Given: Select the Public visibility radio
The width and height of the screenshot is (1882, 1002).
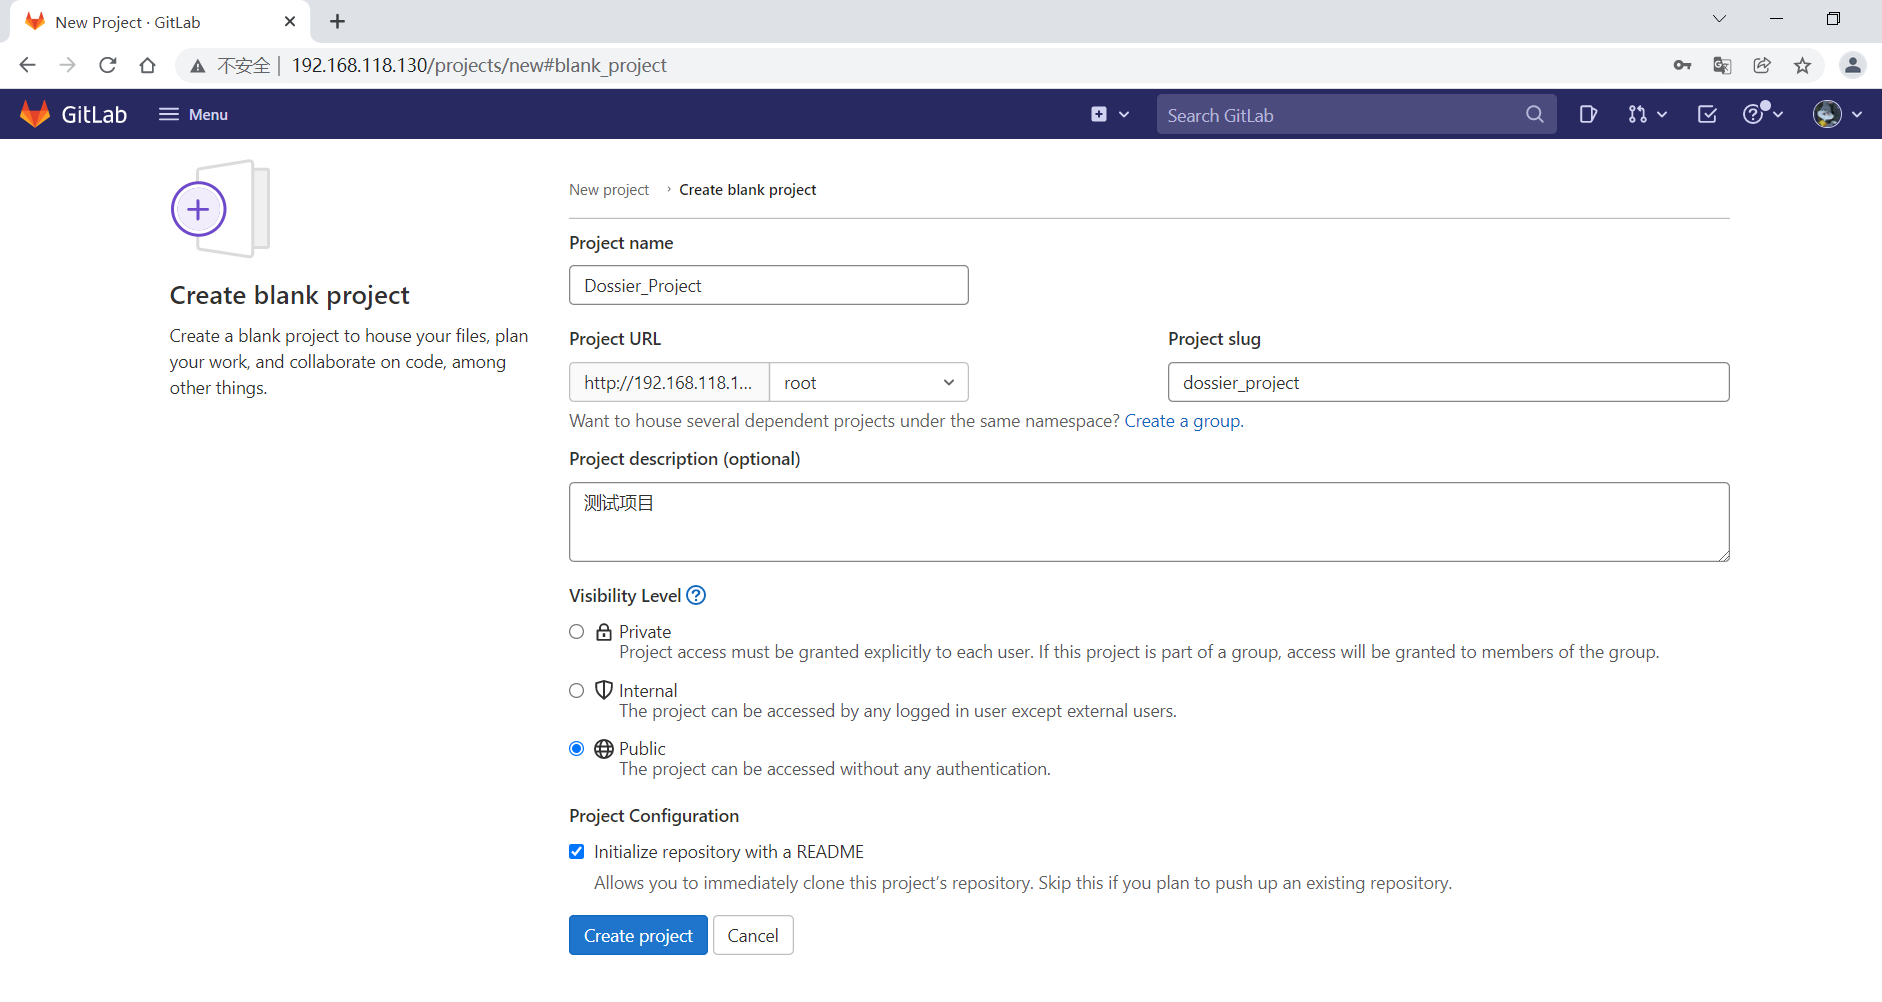Looking at the screenshot, I should (x=576, y=749).
